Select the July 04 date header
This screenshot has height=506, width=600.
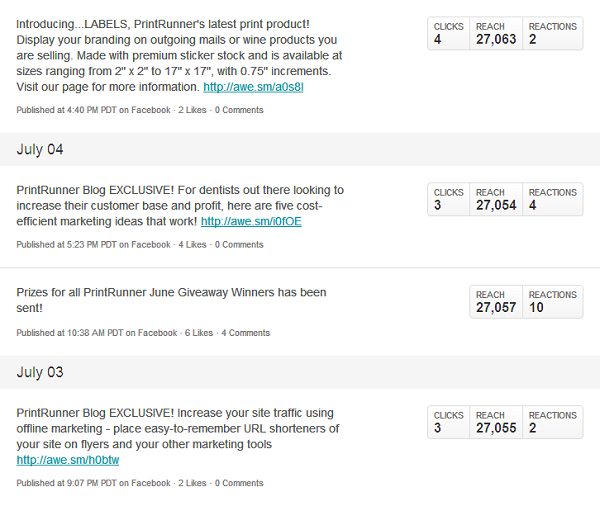300,149
